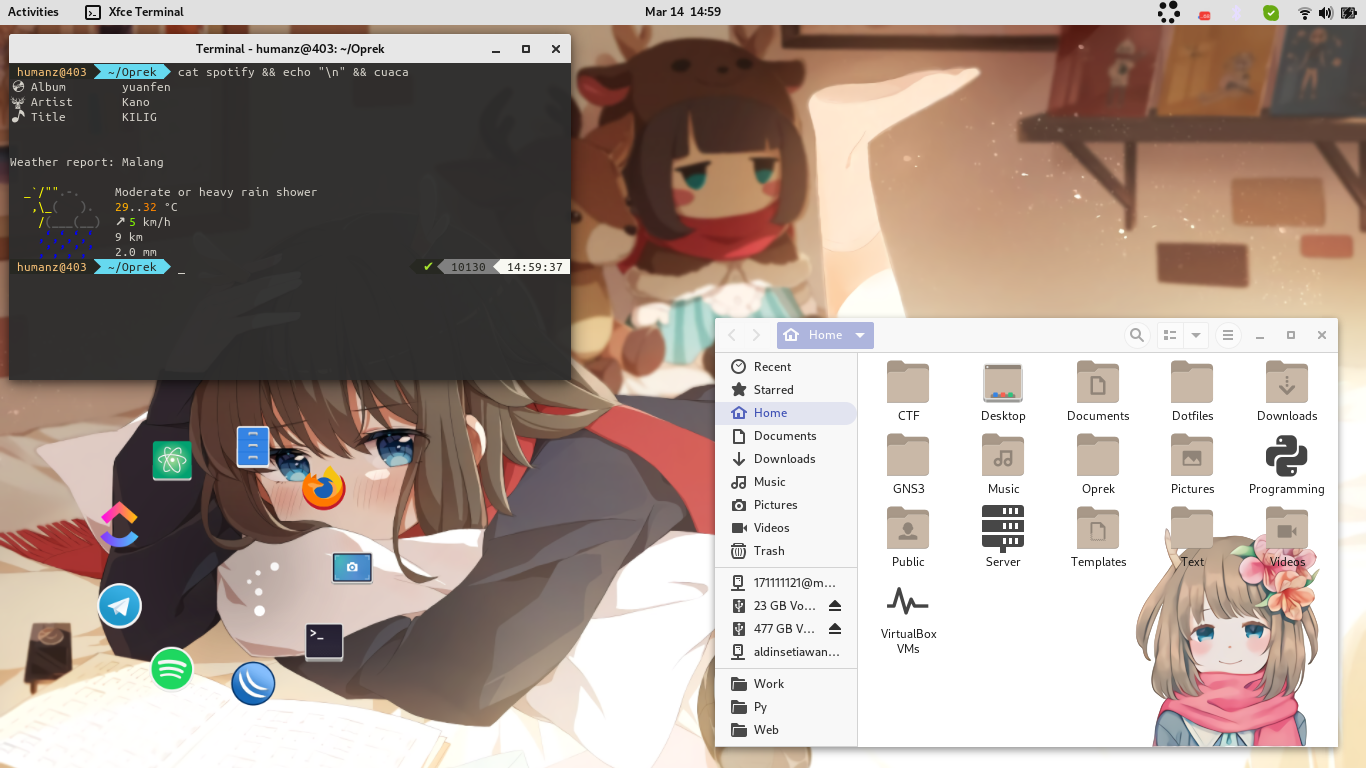Go forward in the file manager

click(756, 335)
